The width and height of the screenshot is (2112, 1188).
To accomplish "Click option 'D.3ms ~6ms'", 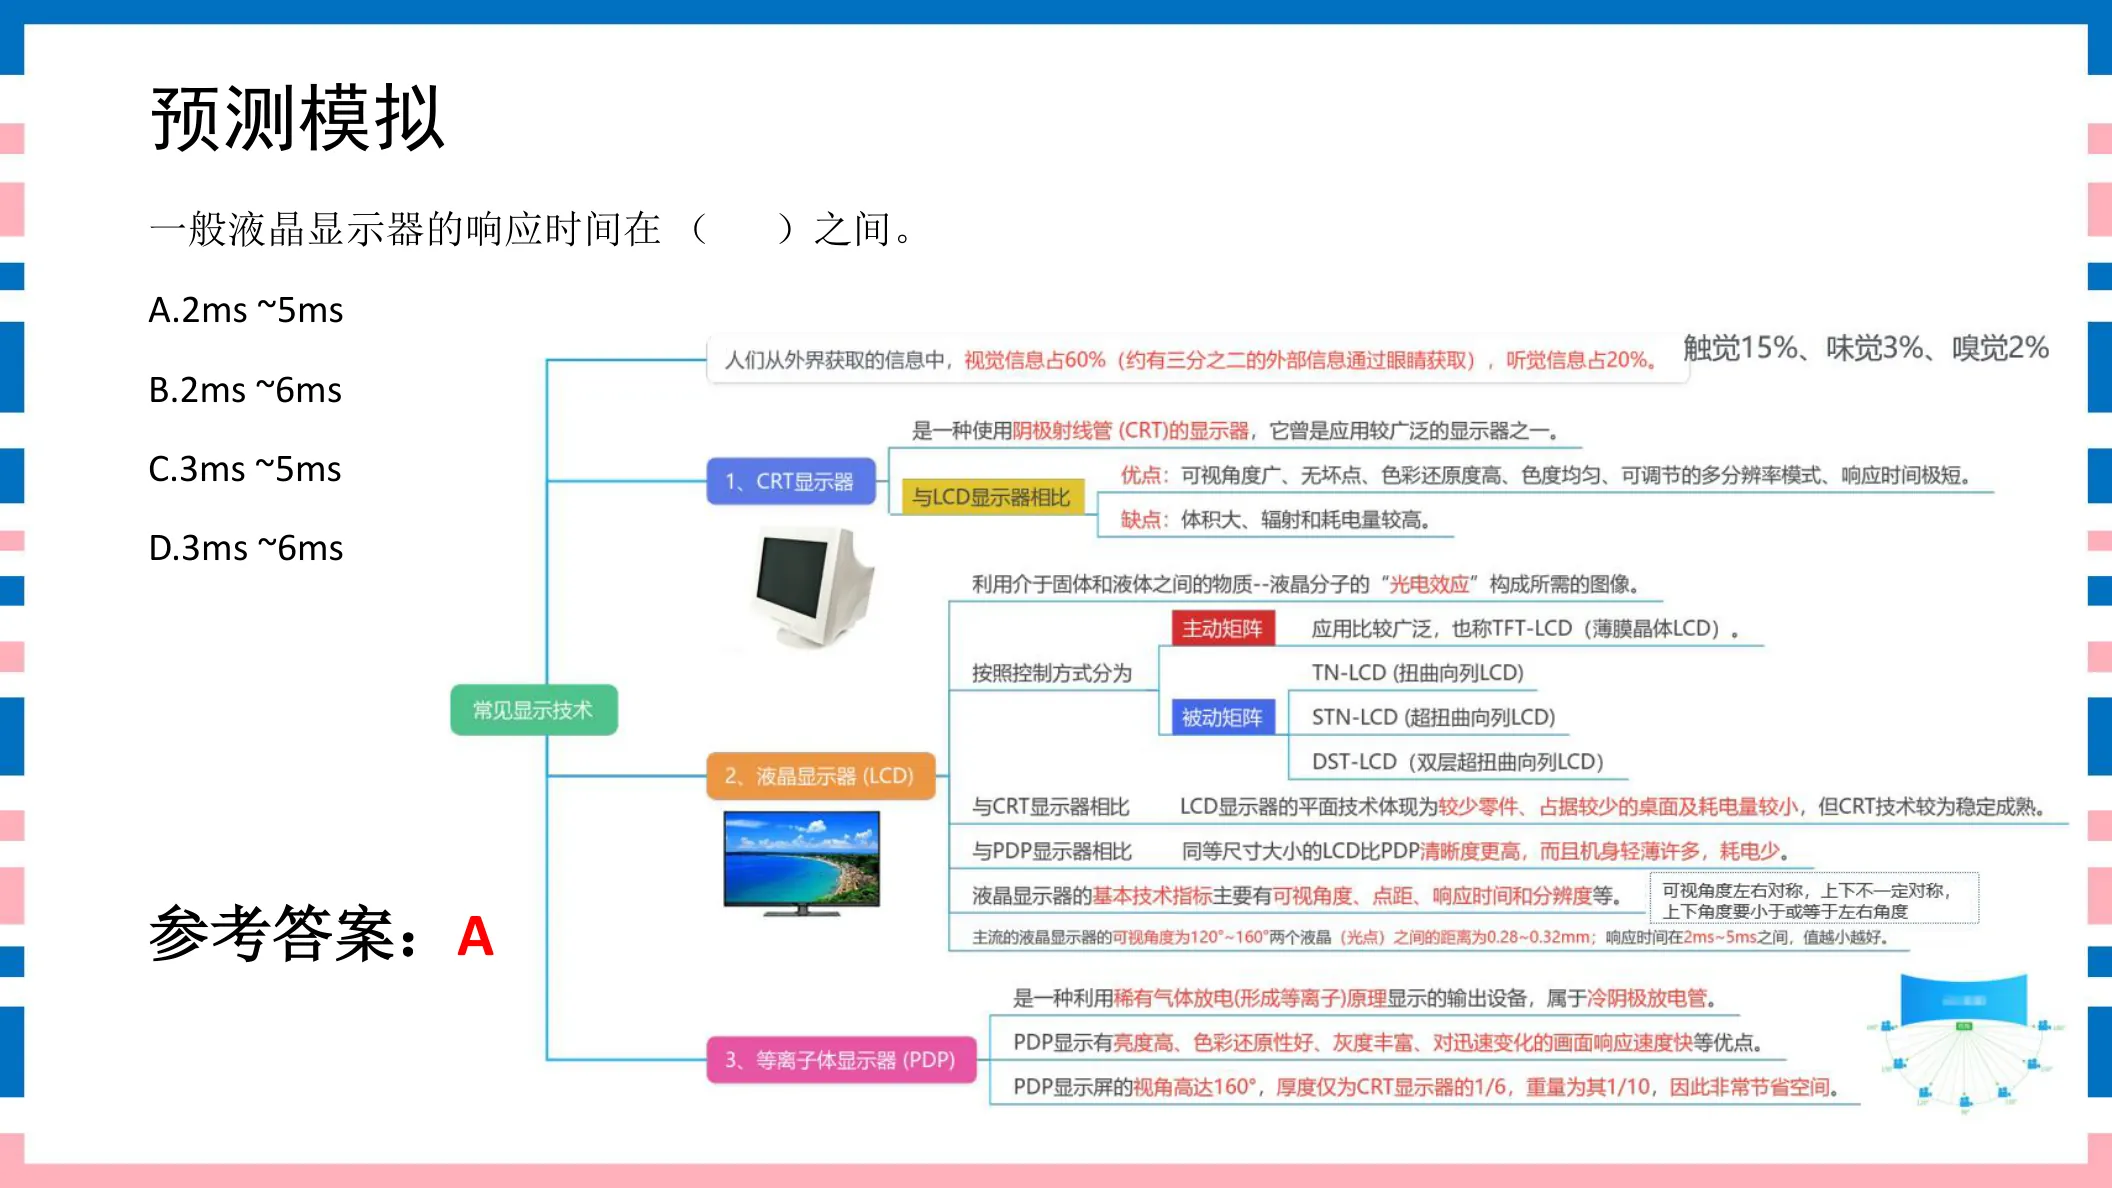I will pos(246,547).
